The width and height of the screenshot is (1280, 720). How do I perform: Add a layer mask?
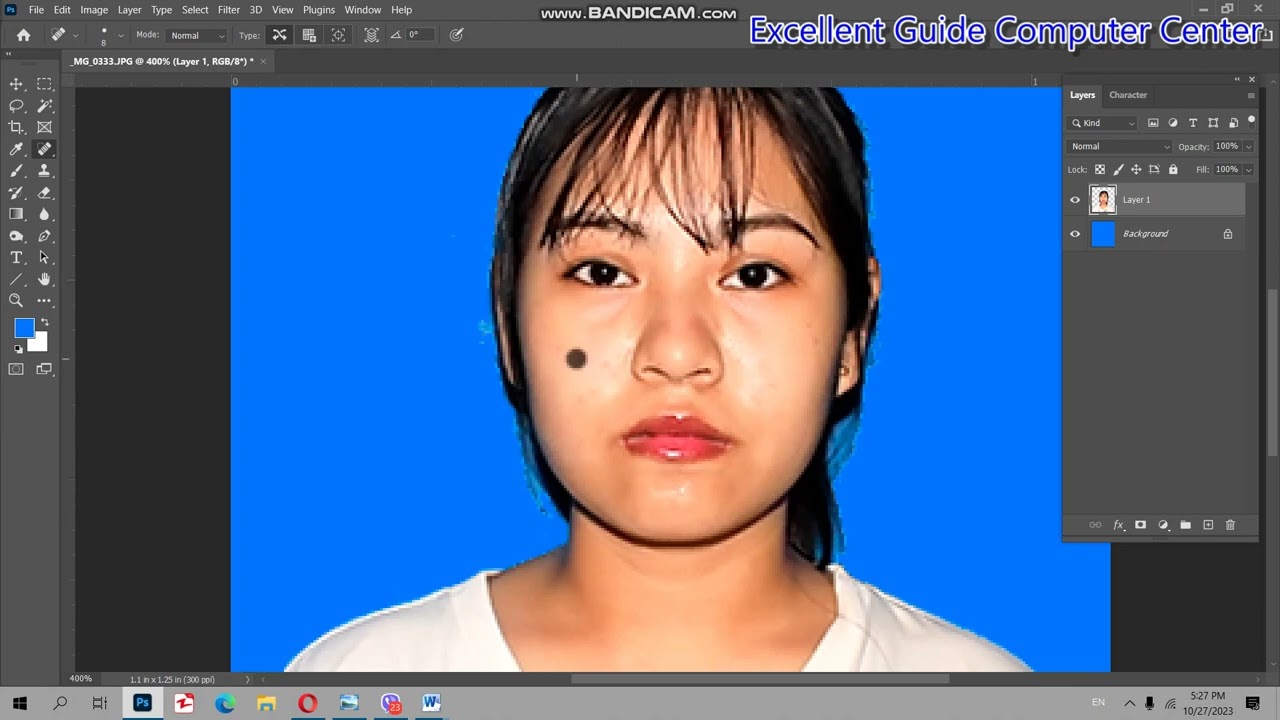click(1140, 525)
